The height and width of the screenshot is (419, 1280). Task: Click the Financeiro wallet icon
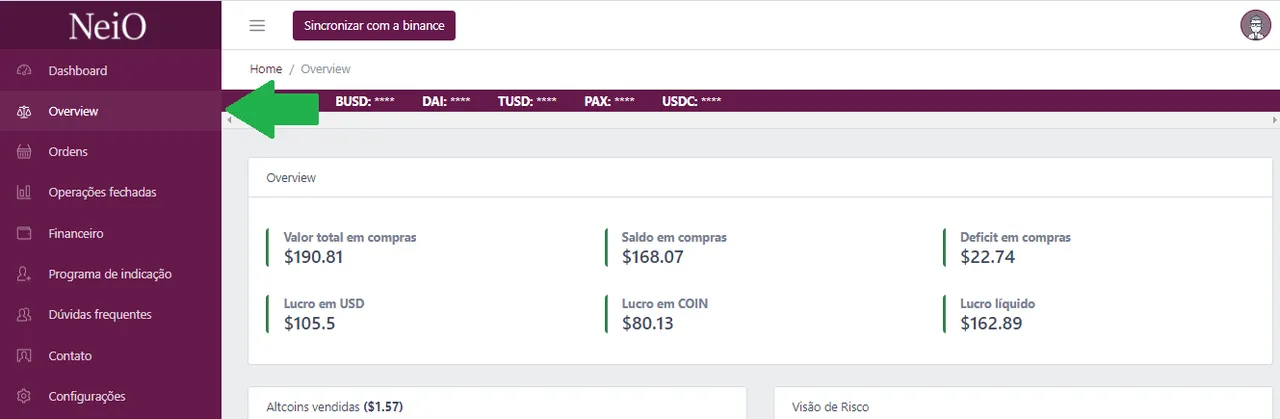click(24, 233)
